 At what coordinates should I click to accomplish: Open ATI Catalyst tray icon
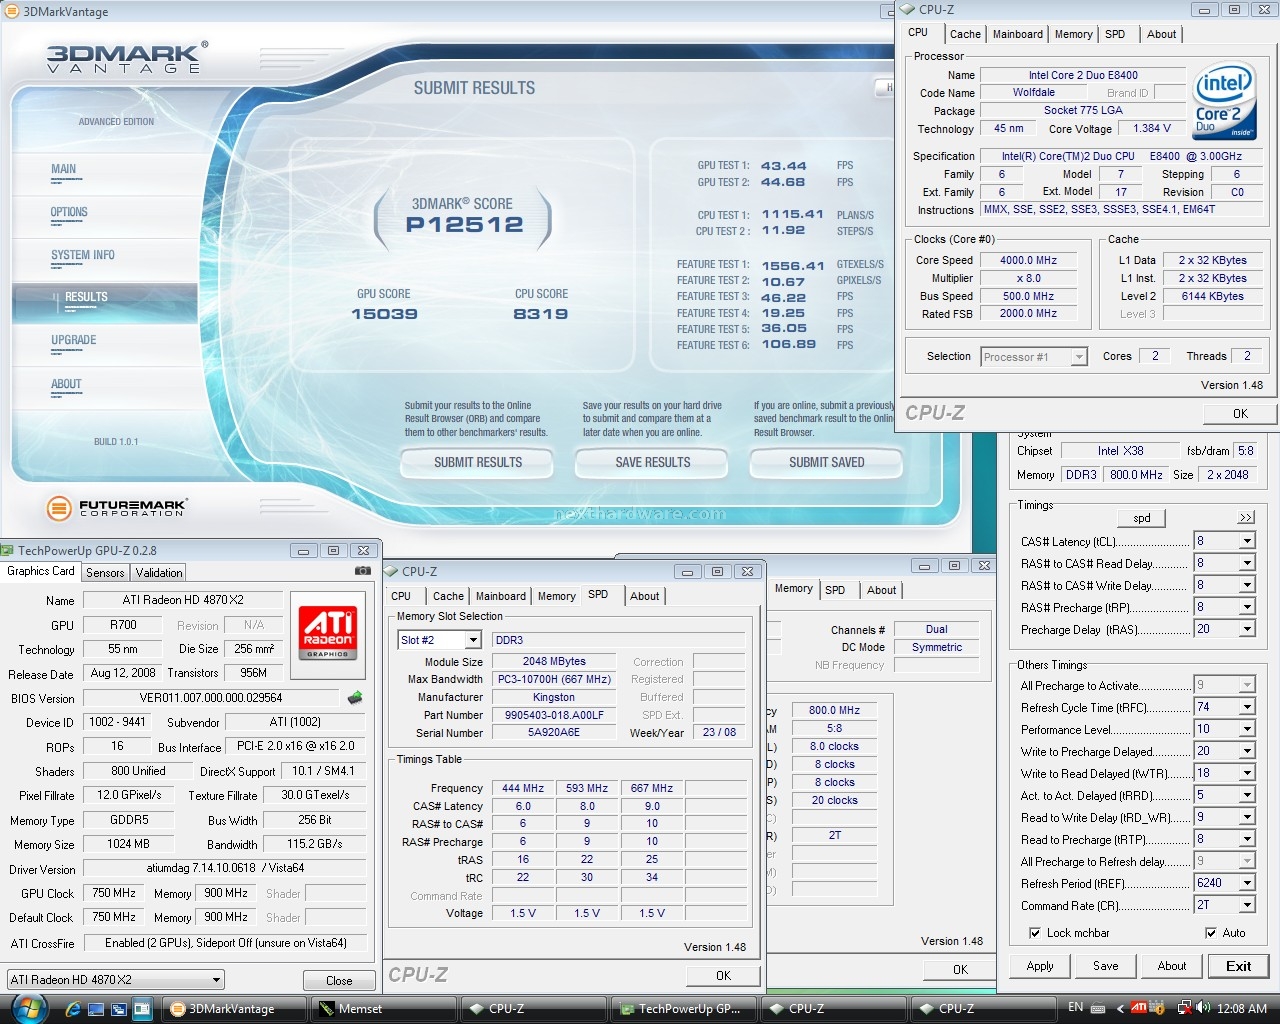coord(1138,1008)
